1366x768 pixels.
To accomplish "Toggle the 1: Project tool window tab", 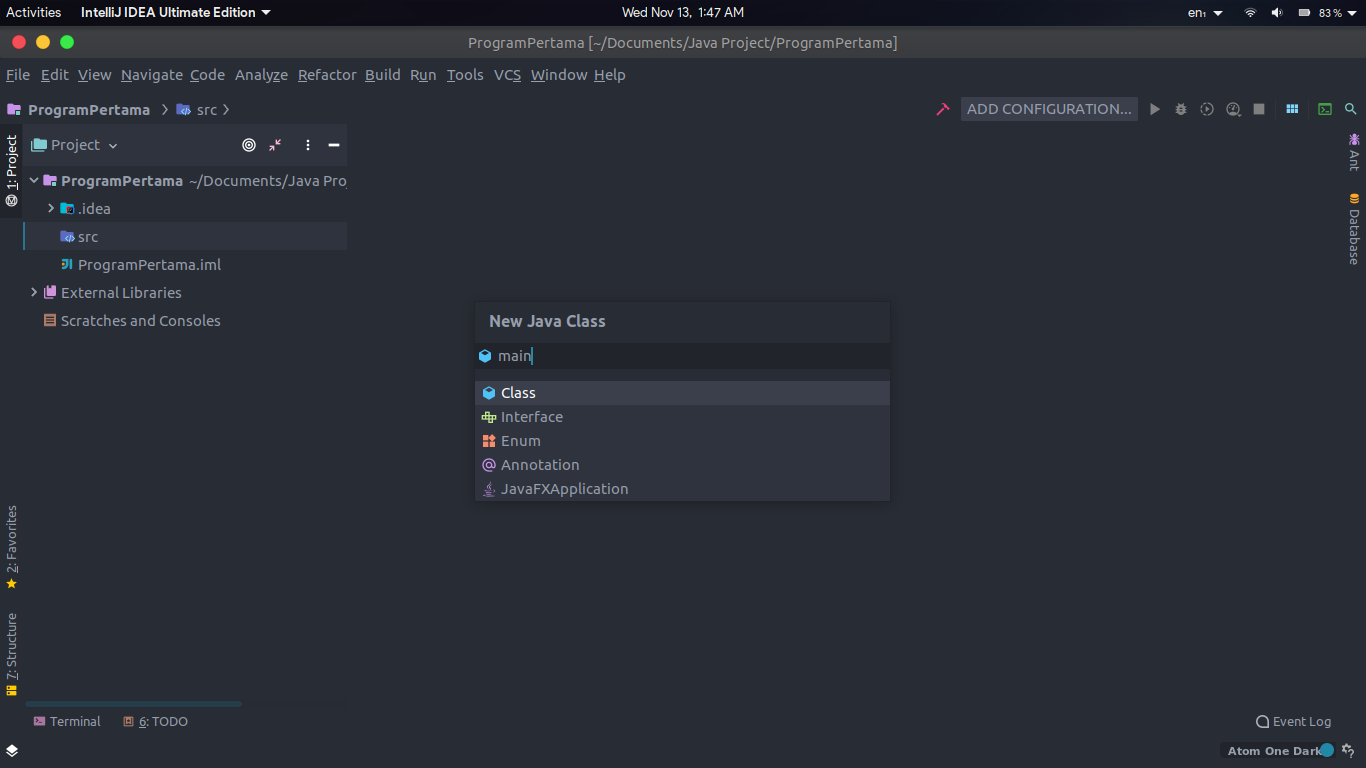I will (x=12, y=171).
